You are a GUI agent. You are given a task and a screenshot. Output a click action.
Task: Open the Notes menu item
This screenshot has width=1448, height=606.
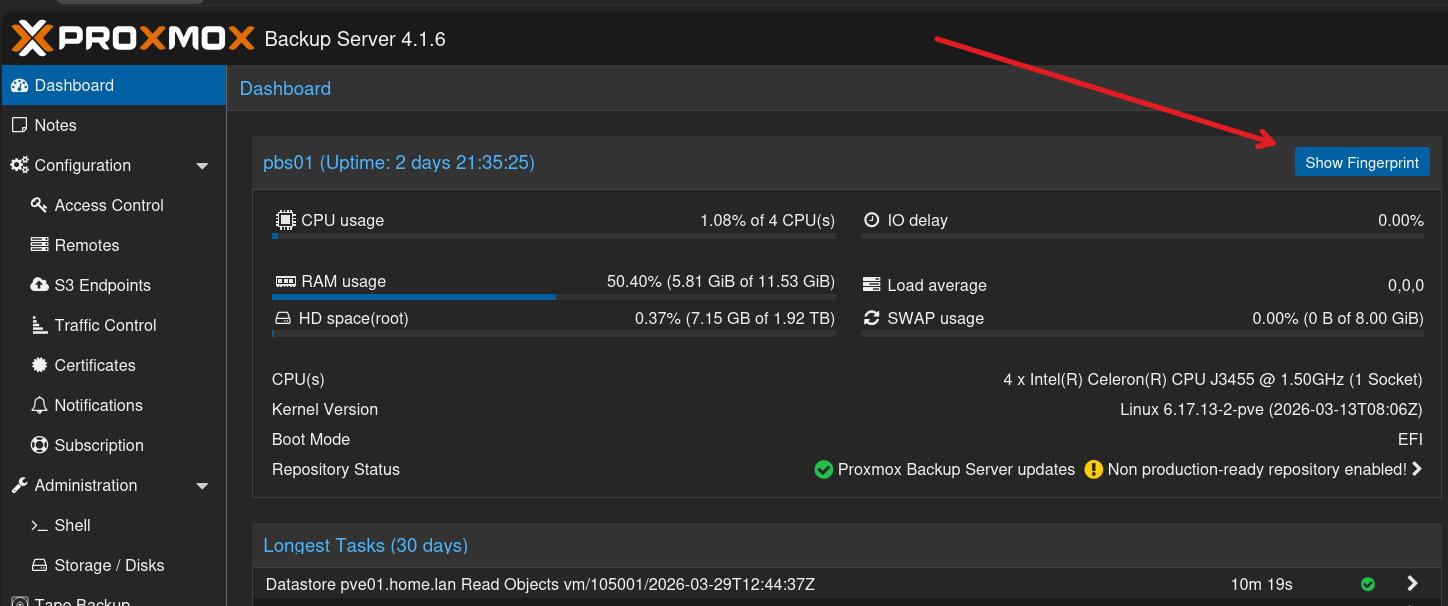[55, 125]
